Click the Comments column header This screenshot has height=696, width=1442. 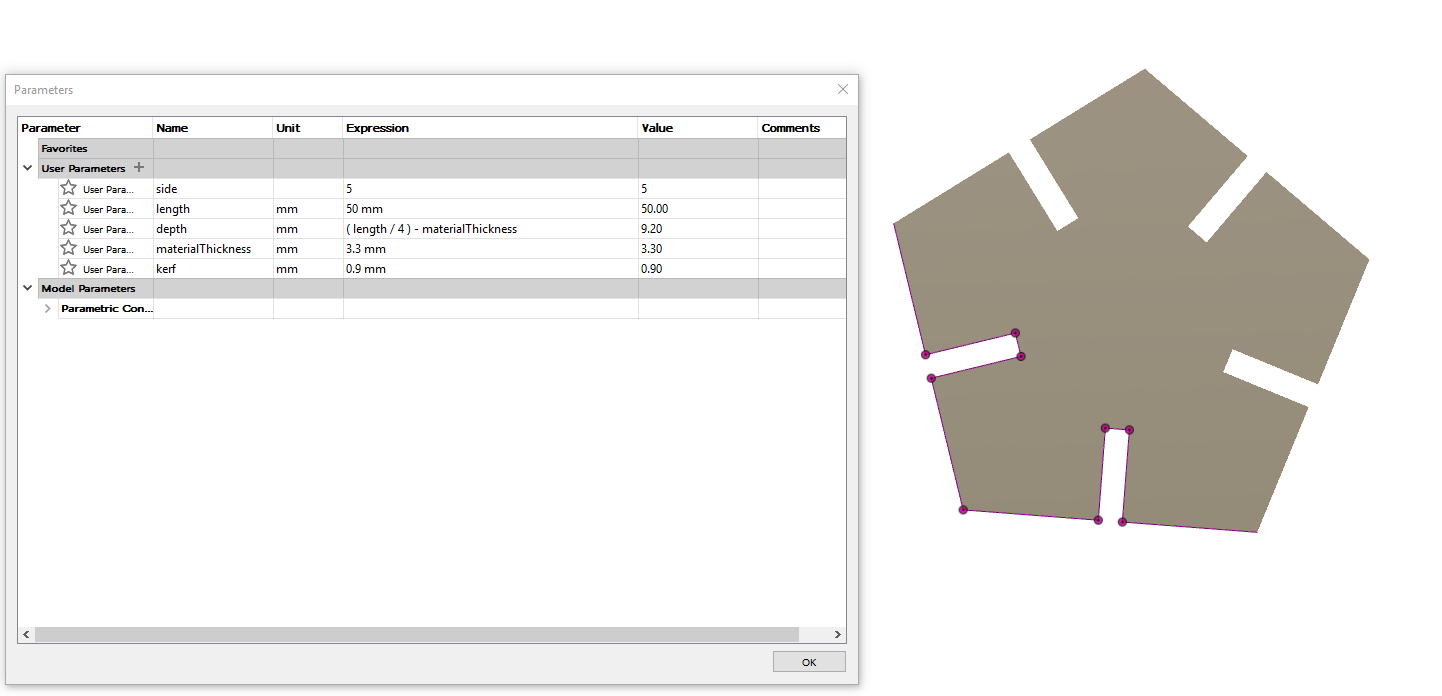click(802, 128)
